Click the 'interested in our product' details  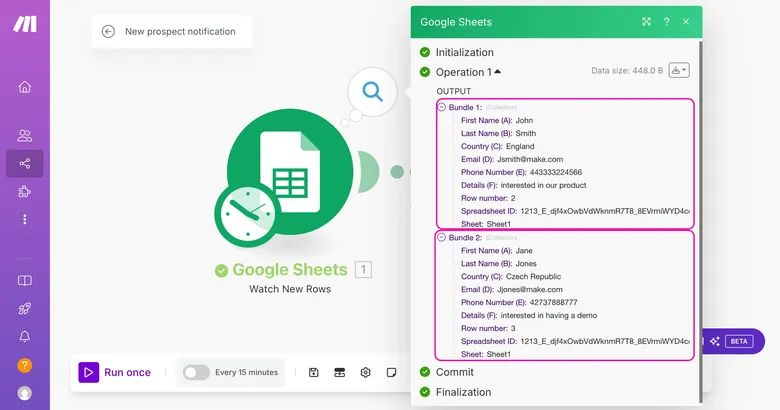(x=543, y=185)
